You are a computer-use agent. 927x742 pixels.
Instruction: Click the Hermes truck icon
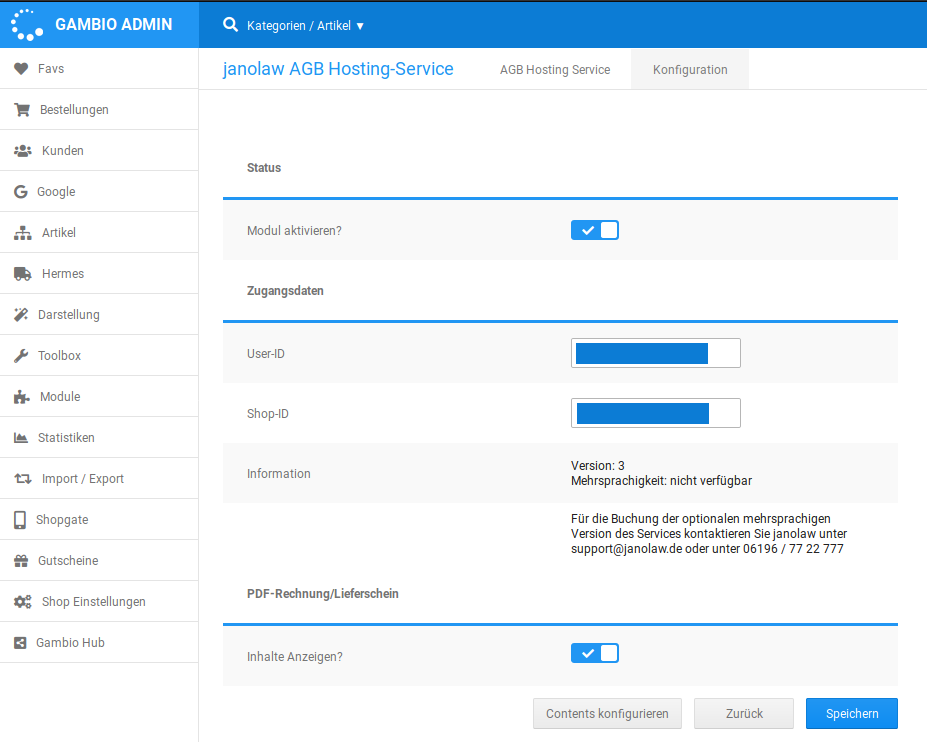tap(23, 274)
